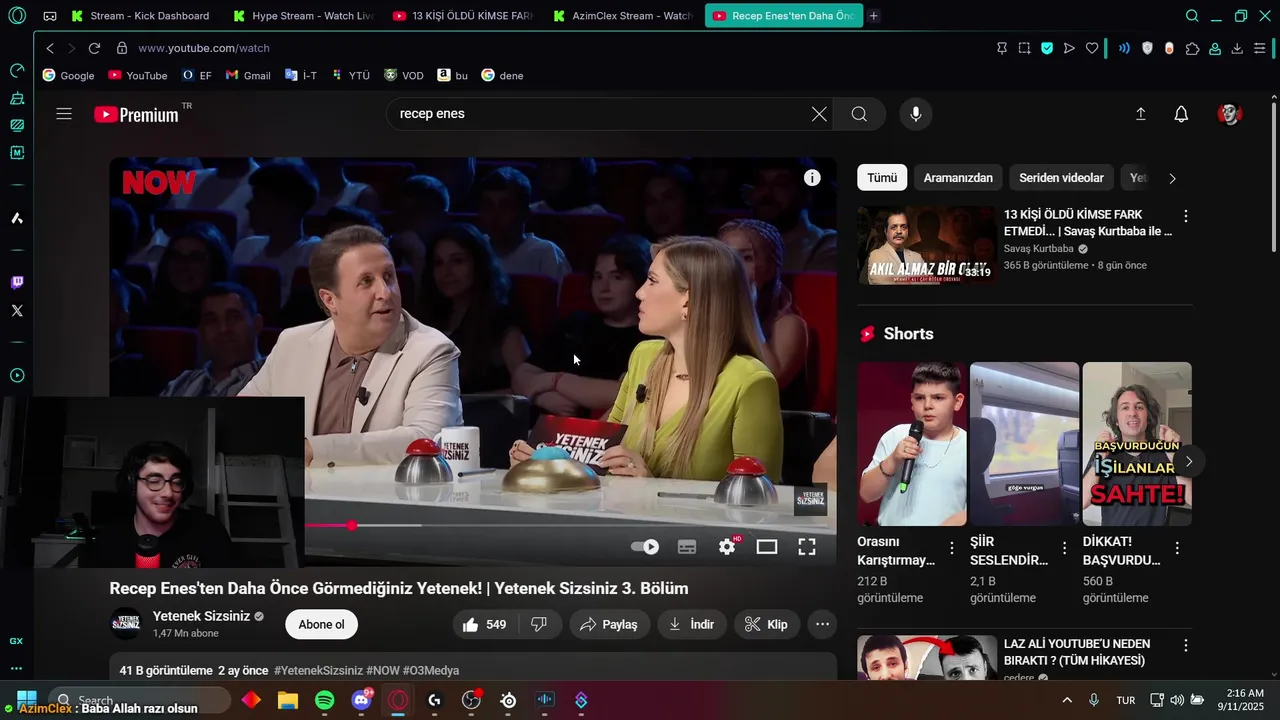The height and width of the screenshot is (720, 1280).
Task: Switch the player to theater mode
Action: click(x=767, y=546)
